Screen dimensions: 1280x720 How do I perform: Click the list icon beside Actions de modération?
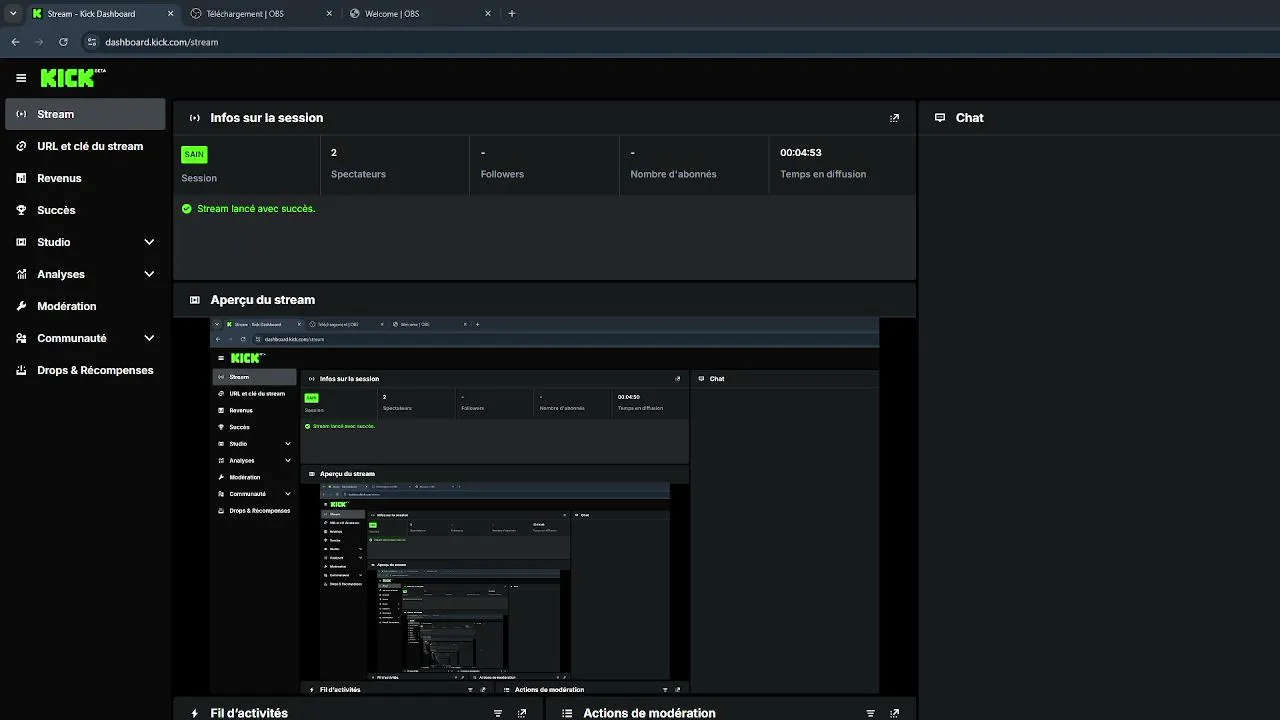coord(567,713)
